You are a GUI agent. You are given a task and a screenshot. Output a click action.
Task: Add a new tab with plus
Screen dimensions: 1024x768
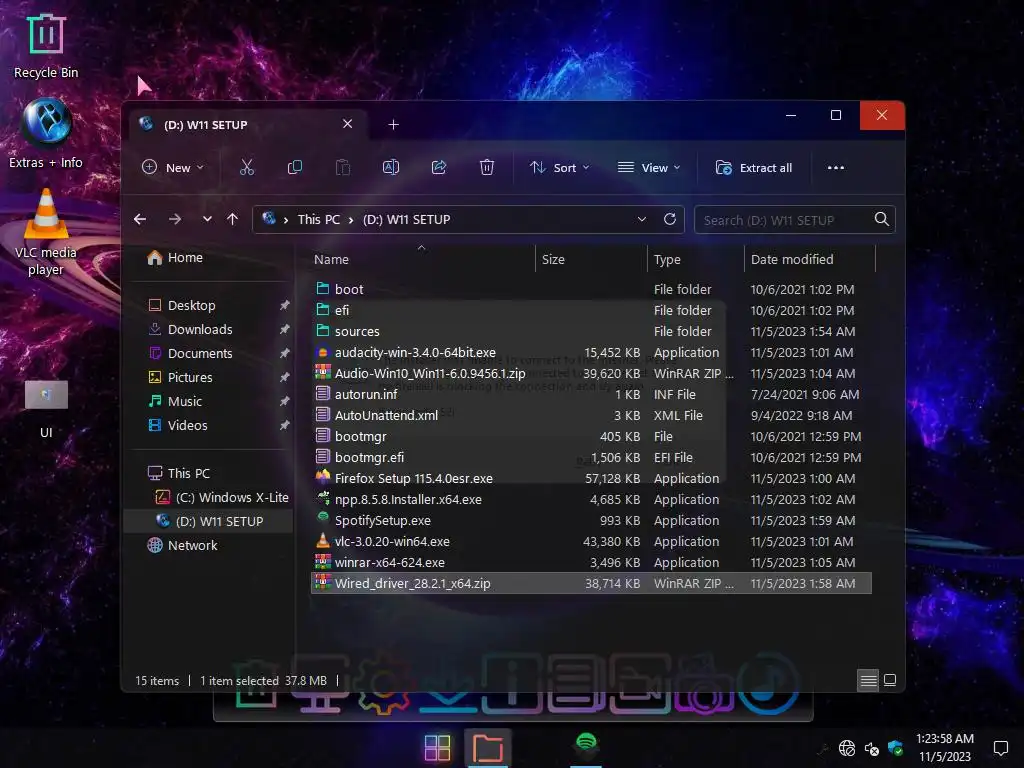click(x=393, y=124)
